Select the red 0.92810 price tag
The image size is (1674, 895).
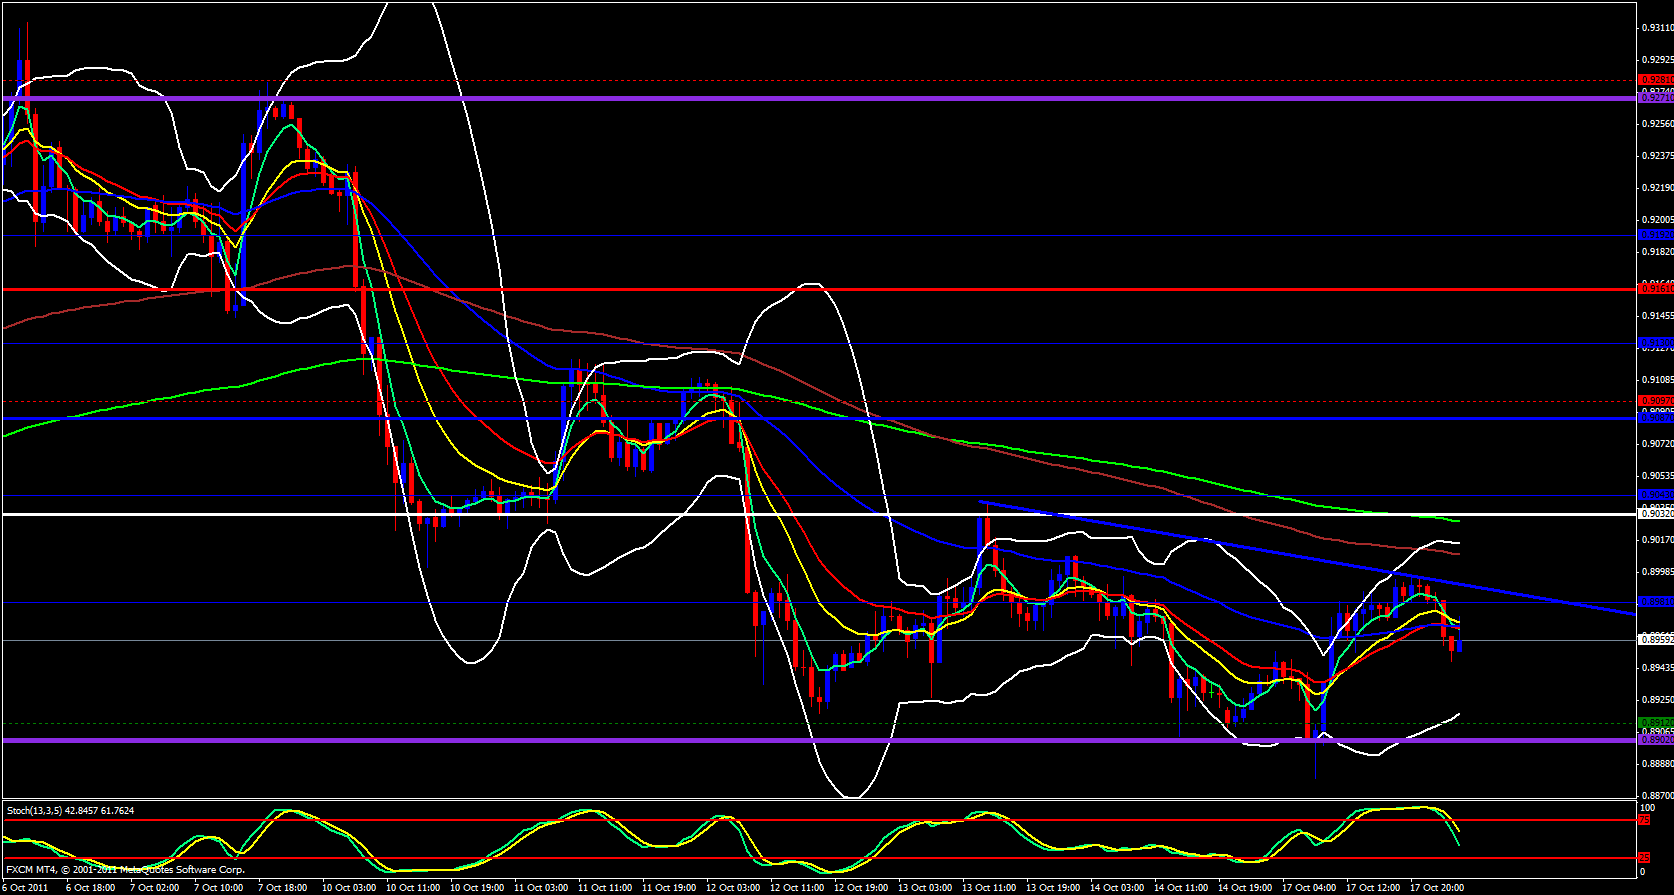[x=1656, y=80]
